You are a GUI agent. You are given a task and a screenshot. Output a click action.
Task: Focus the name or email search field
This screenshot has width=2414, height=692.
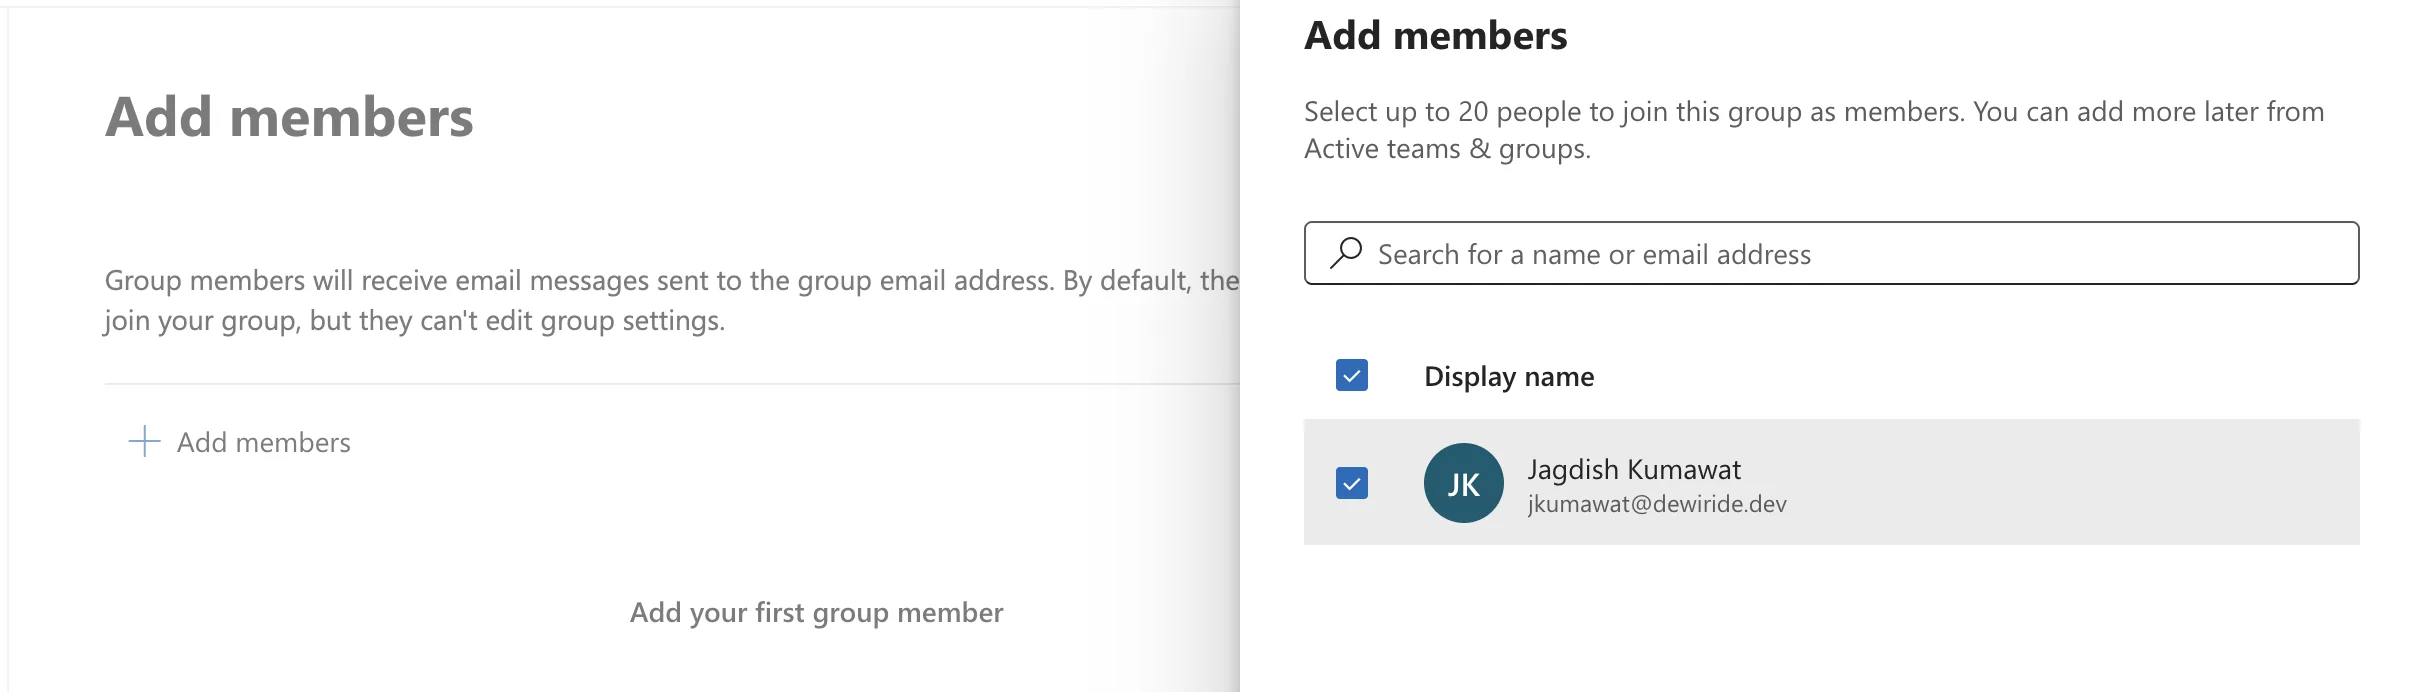pyautogui.click(x=1831, y=253)
